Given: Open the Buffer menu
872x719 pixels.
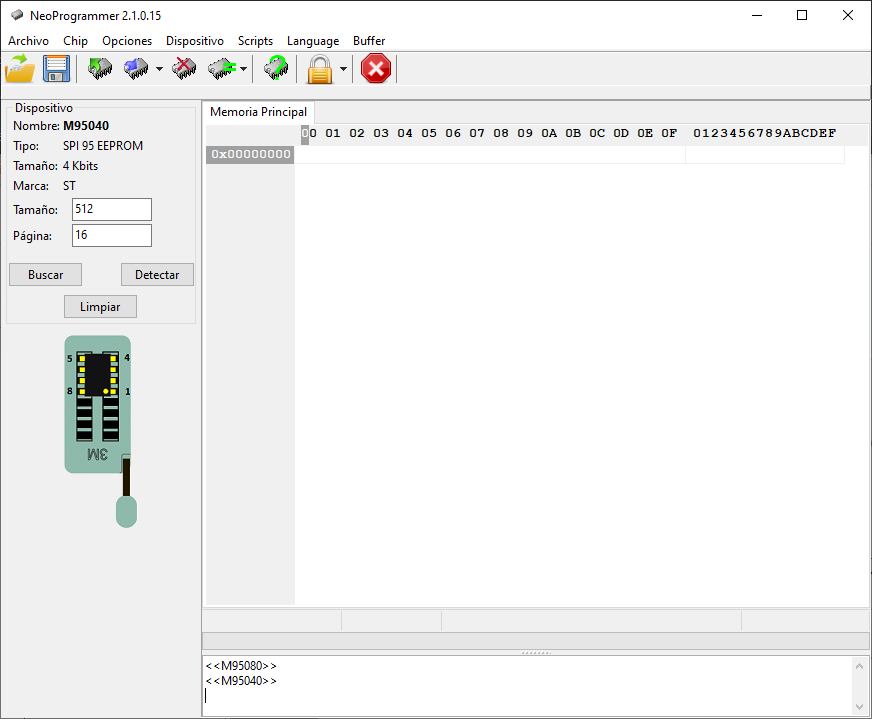Looking at the screenshot, I should click(369, 41).
